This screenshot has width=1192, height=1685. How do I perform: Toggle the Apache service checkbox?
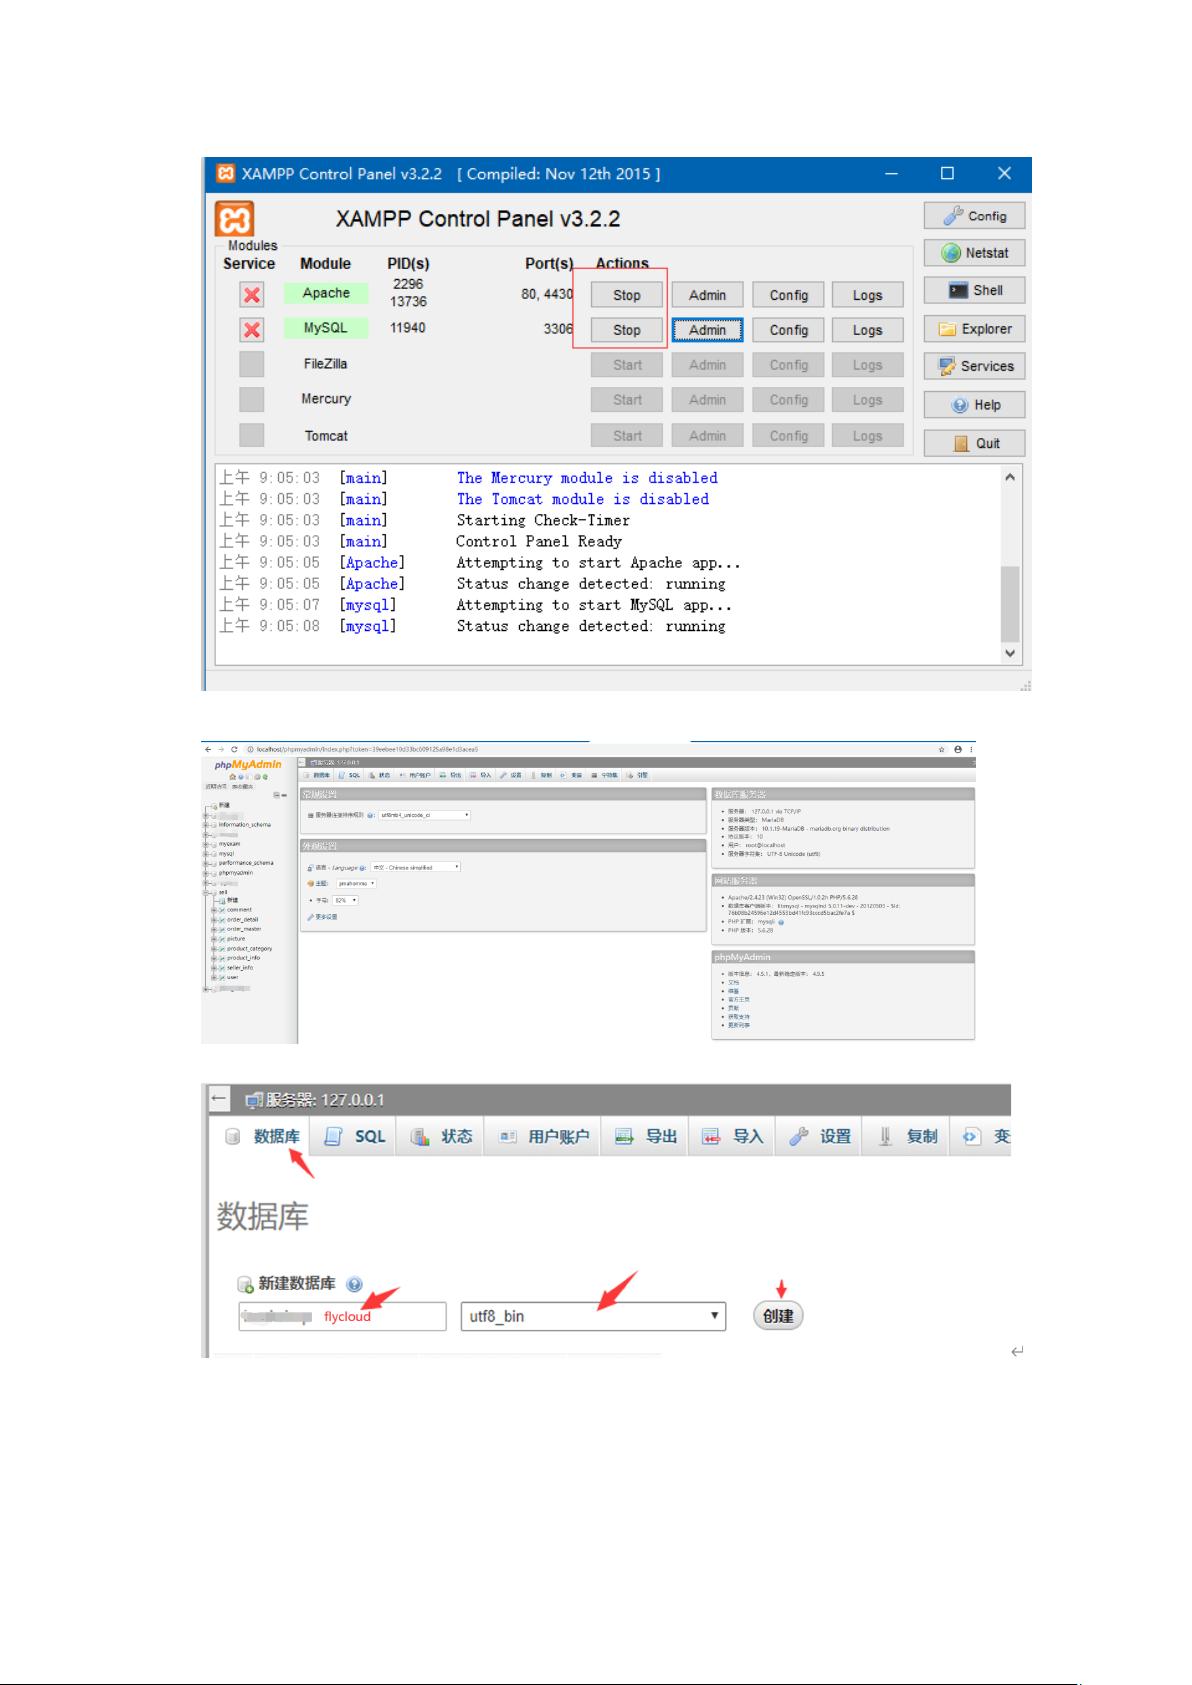coord(252,295)
